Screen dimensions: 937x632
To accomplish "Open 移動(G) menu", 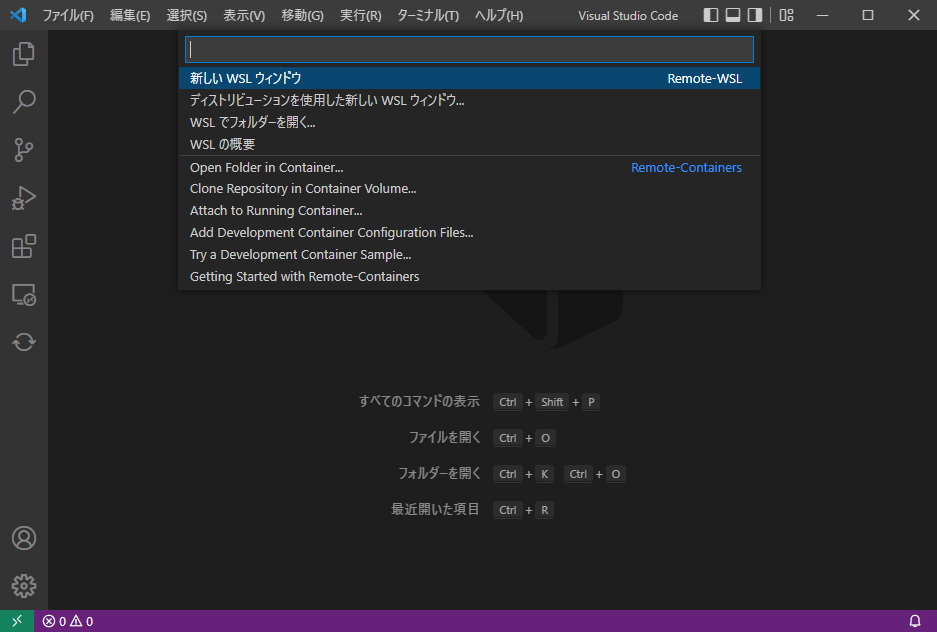I will [x=302, y=16].
